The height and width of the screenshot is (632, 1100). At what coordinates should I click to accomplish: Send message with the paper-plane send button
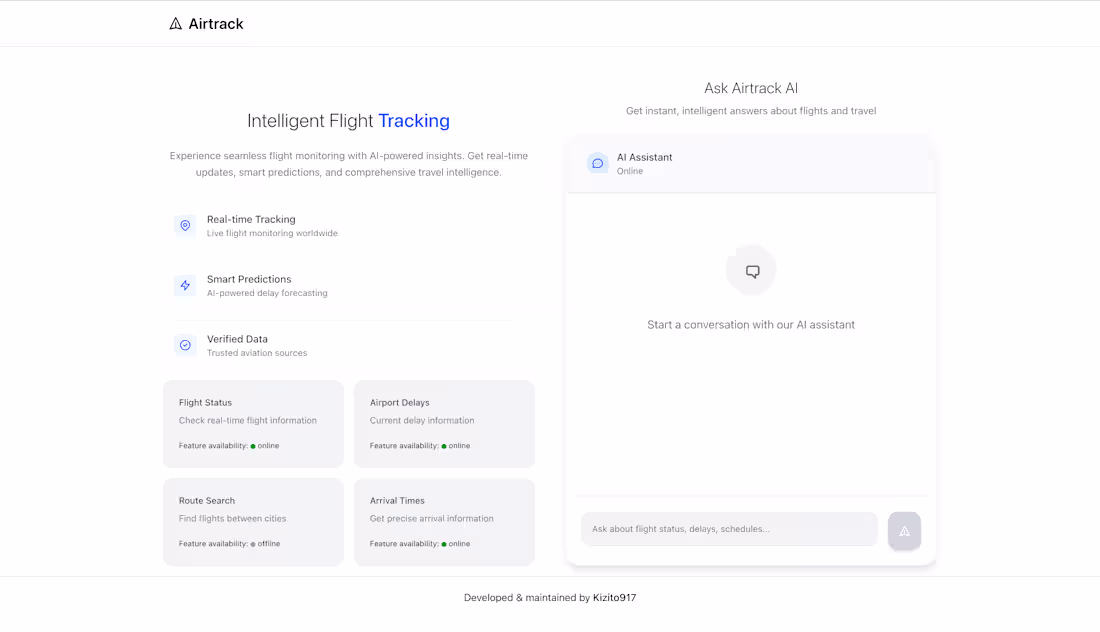[904, 531]
